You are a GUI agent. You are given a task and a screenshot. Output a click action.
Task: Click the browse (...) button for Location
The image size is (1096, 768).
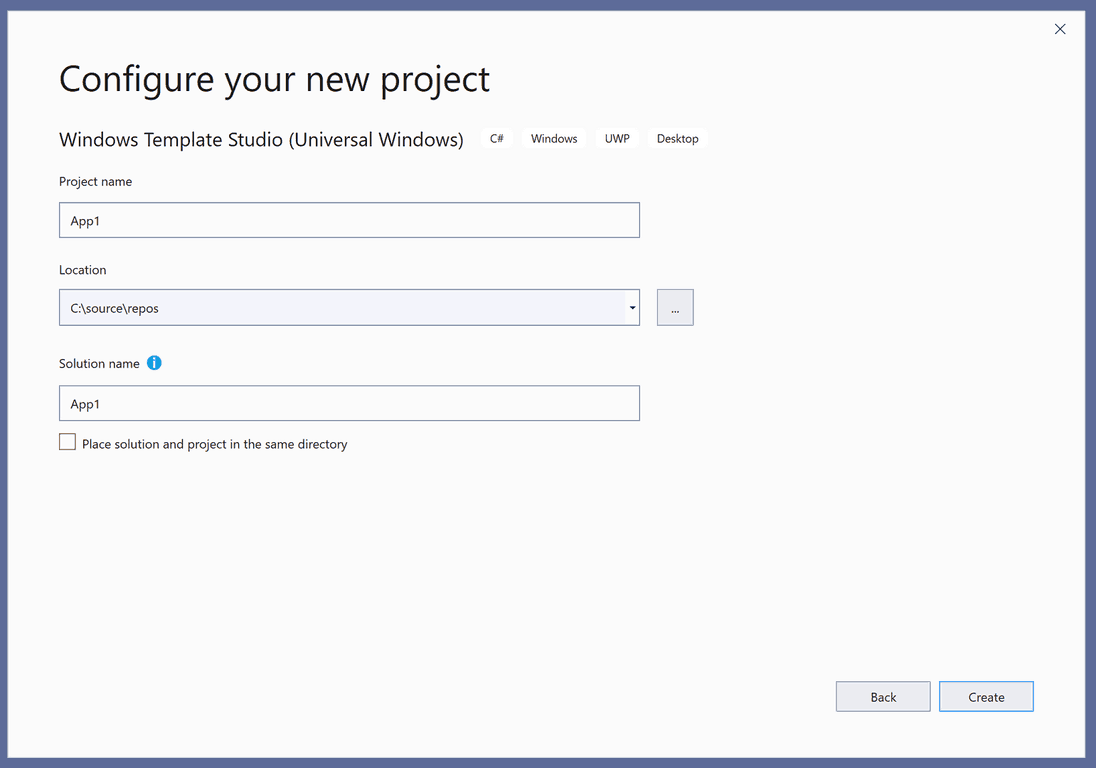point(675,307)
